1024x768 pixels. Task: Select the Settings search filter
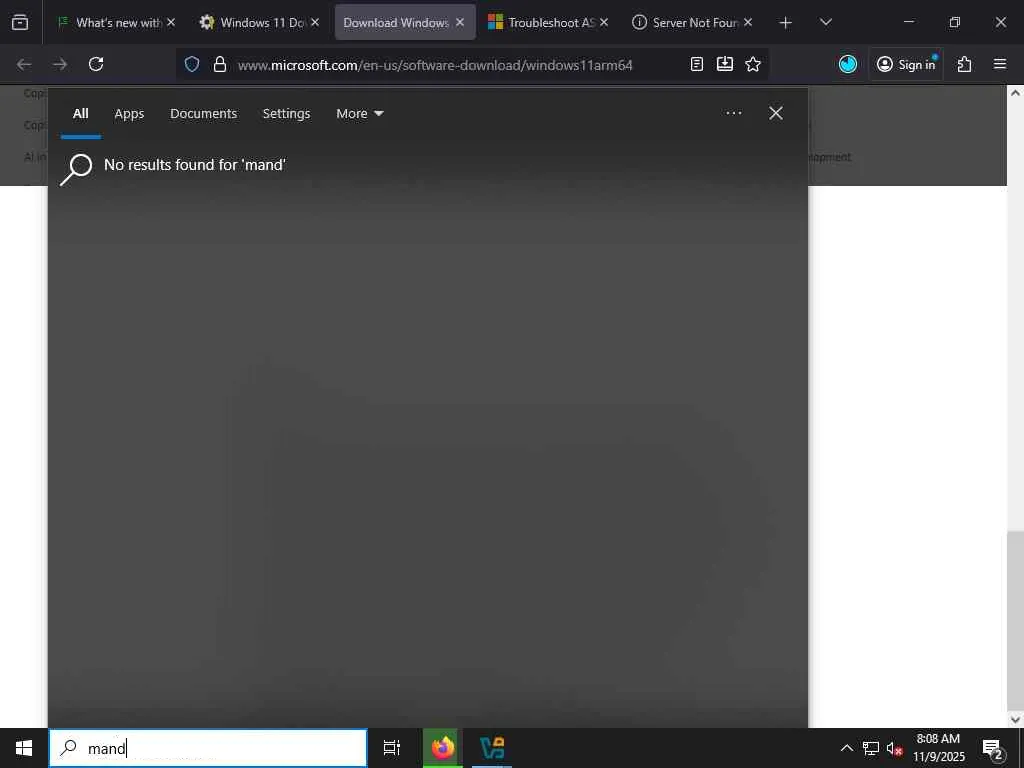pos(286,114)
